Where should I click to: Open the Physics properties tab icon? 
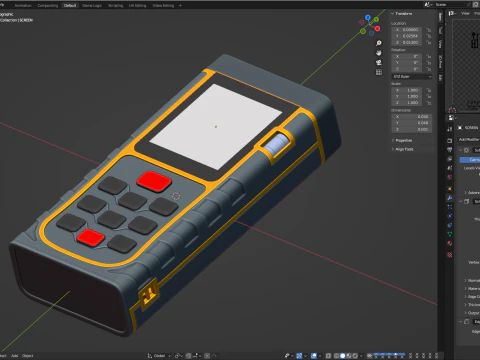[450, 216]
